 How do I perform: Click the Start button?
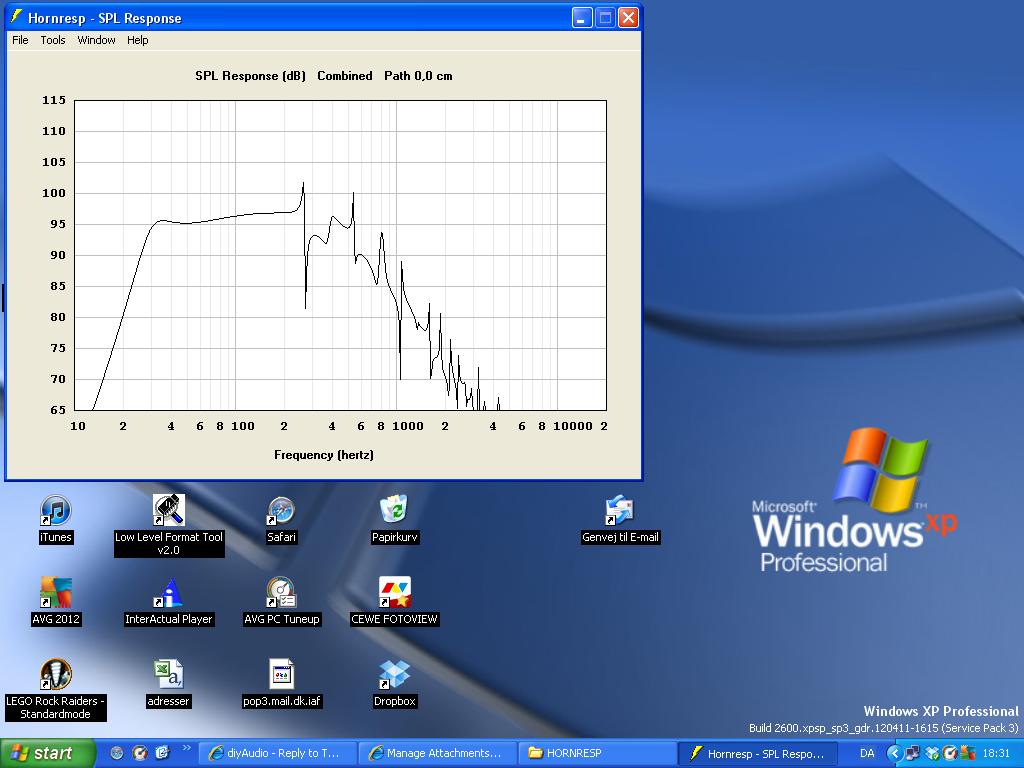(47, 754)
